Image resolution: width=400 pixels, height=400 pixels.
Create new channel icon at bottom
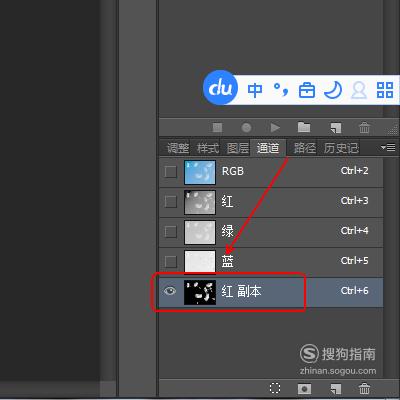point(336,389)
